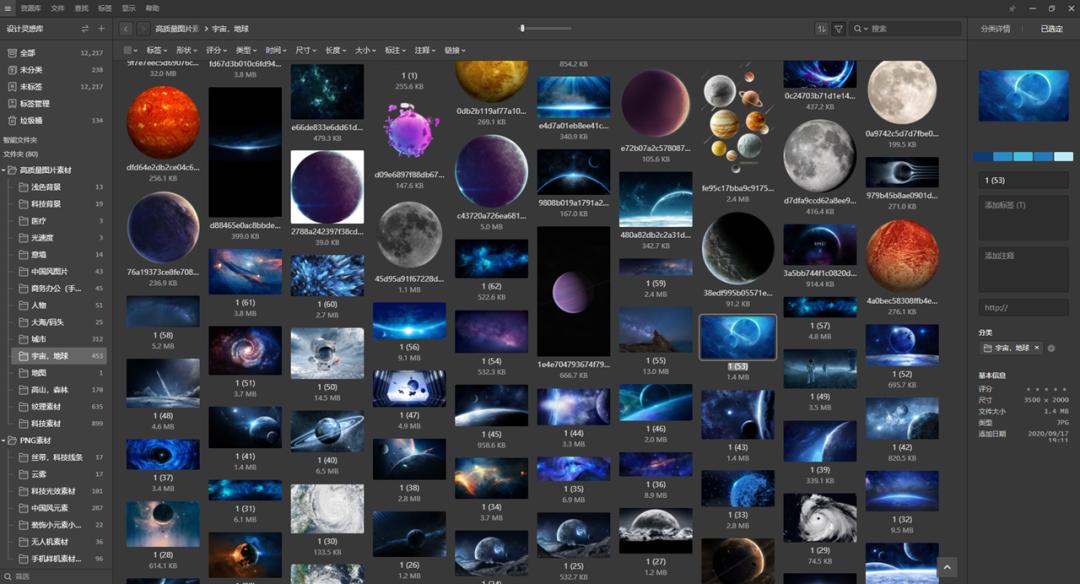
Task: Click the sort order icon
Action: (x=822, y=29)
